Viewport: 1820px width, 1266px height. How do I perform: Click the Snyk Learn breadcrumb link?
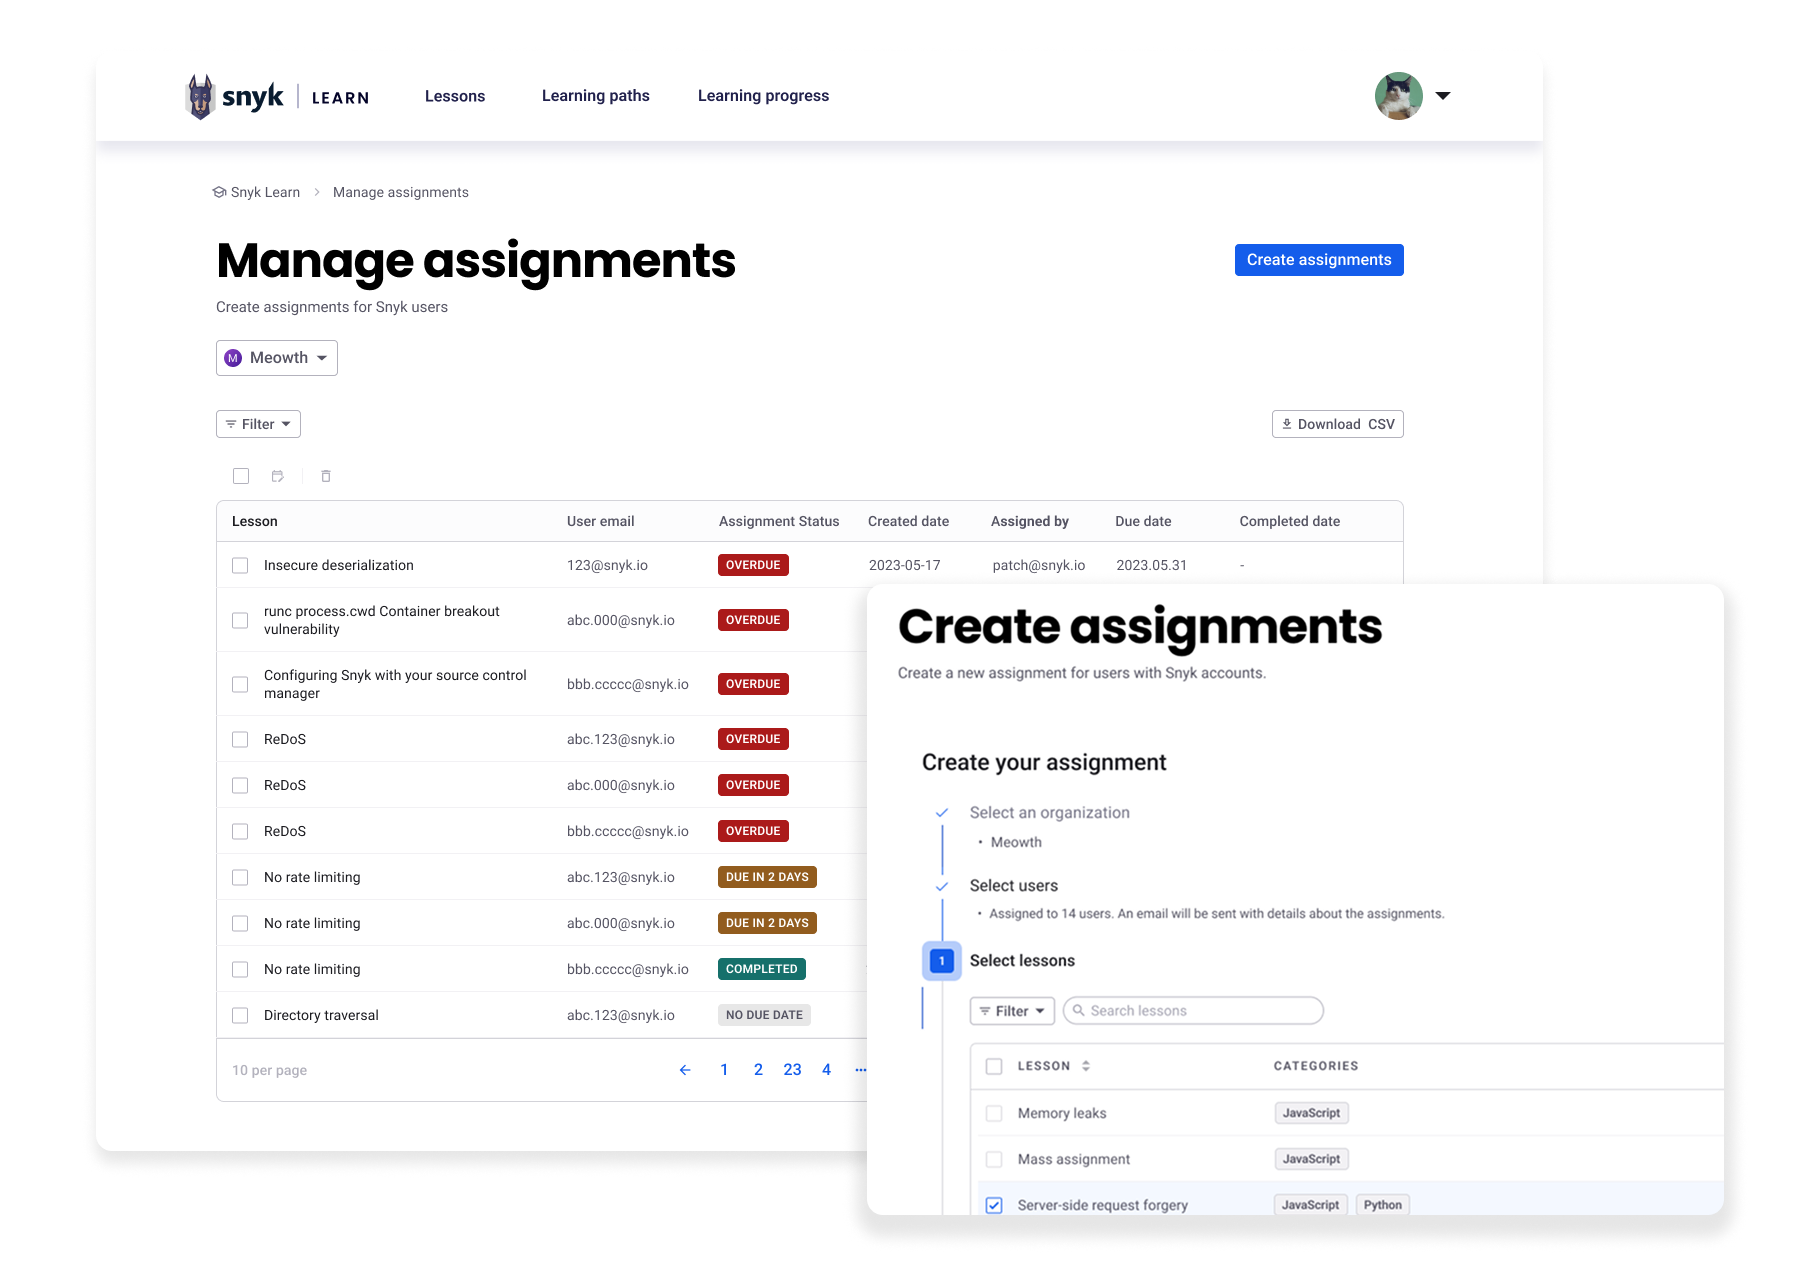pyautogui.click(x=265, y=192)
